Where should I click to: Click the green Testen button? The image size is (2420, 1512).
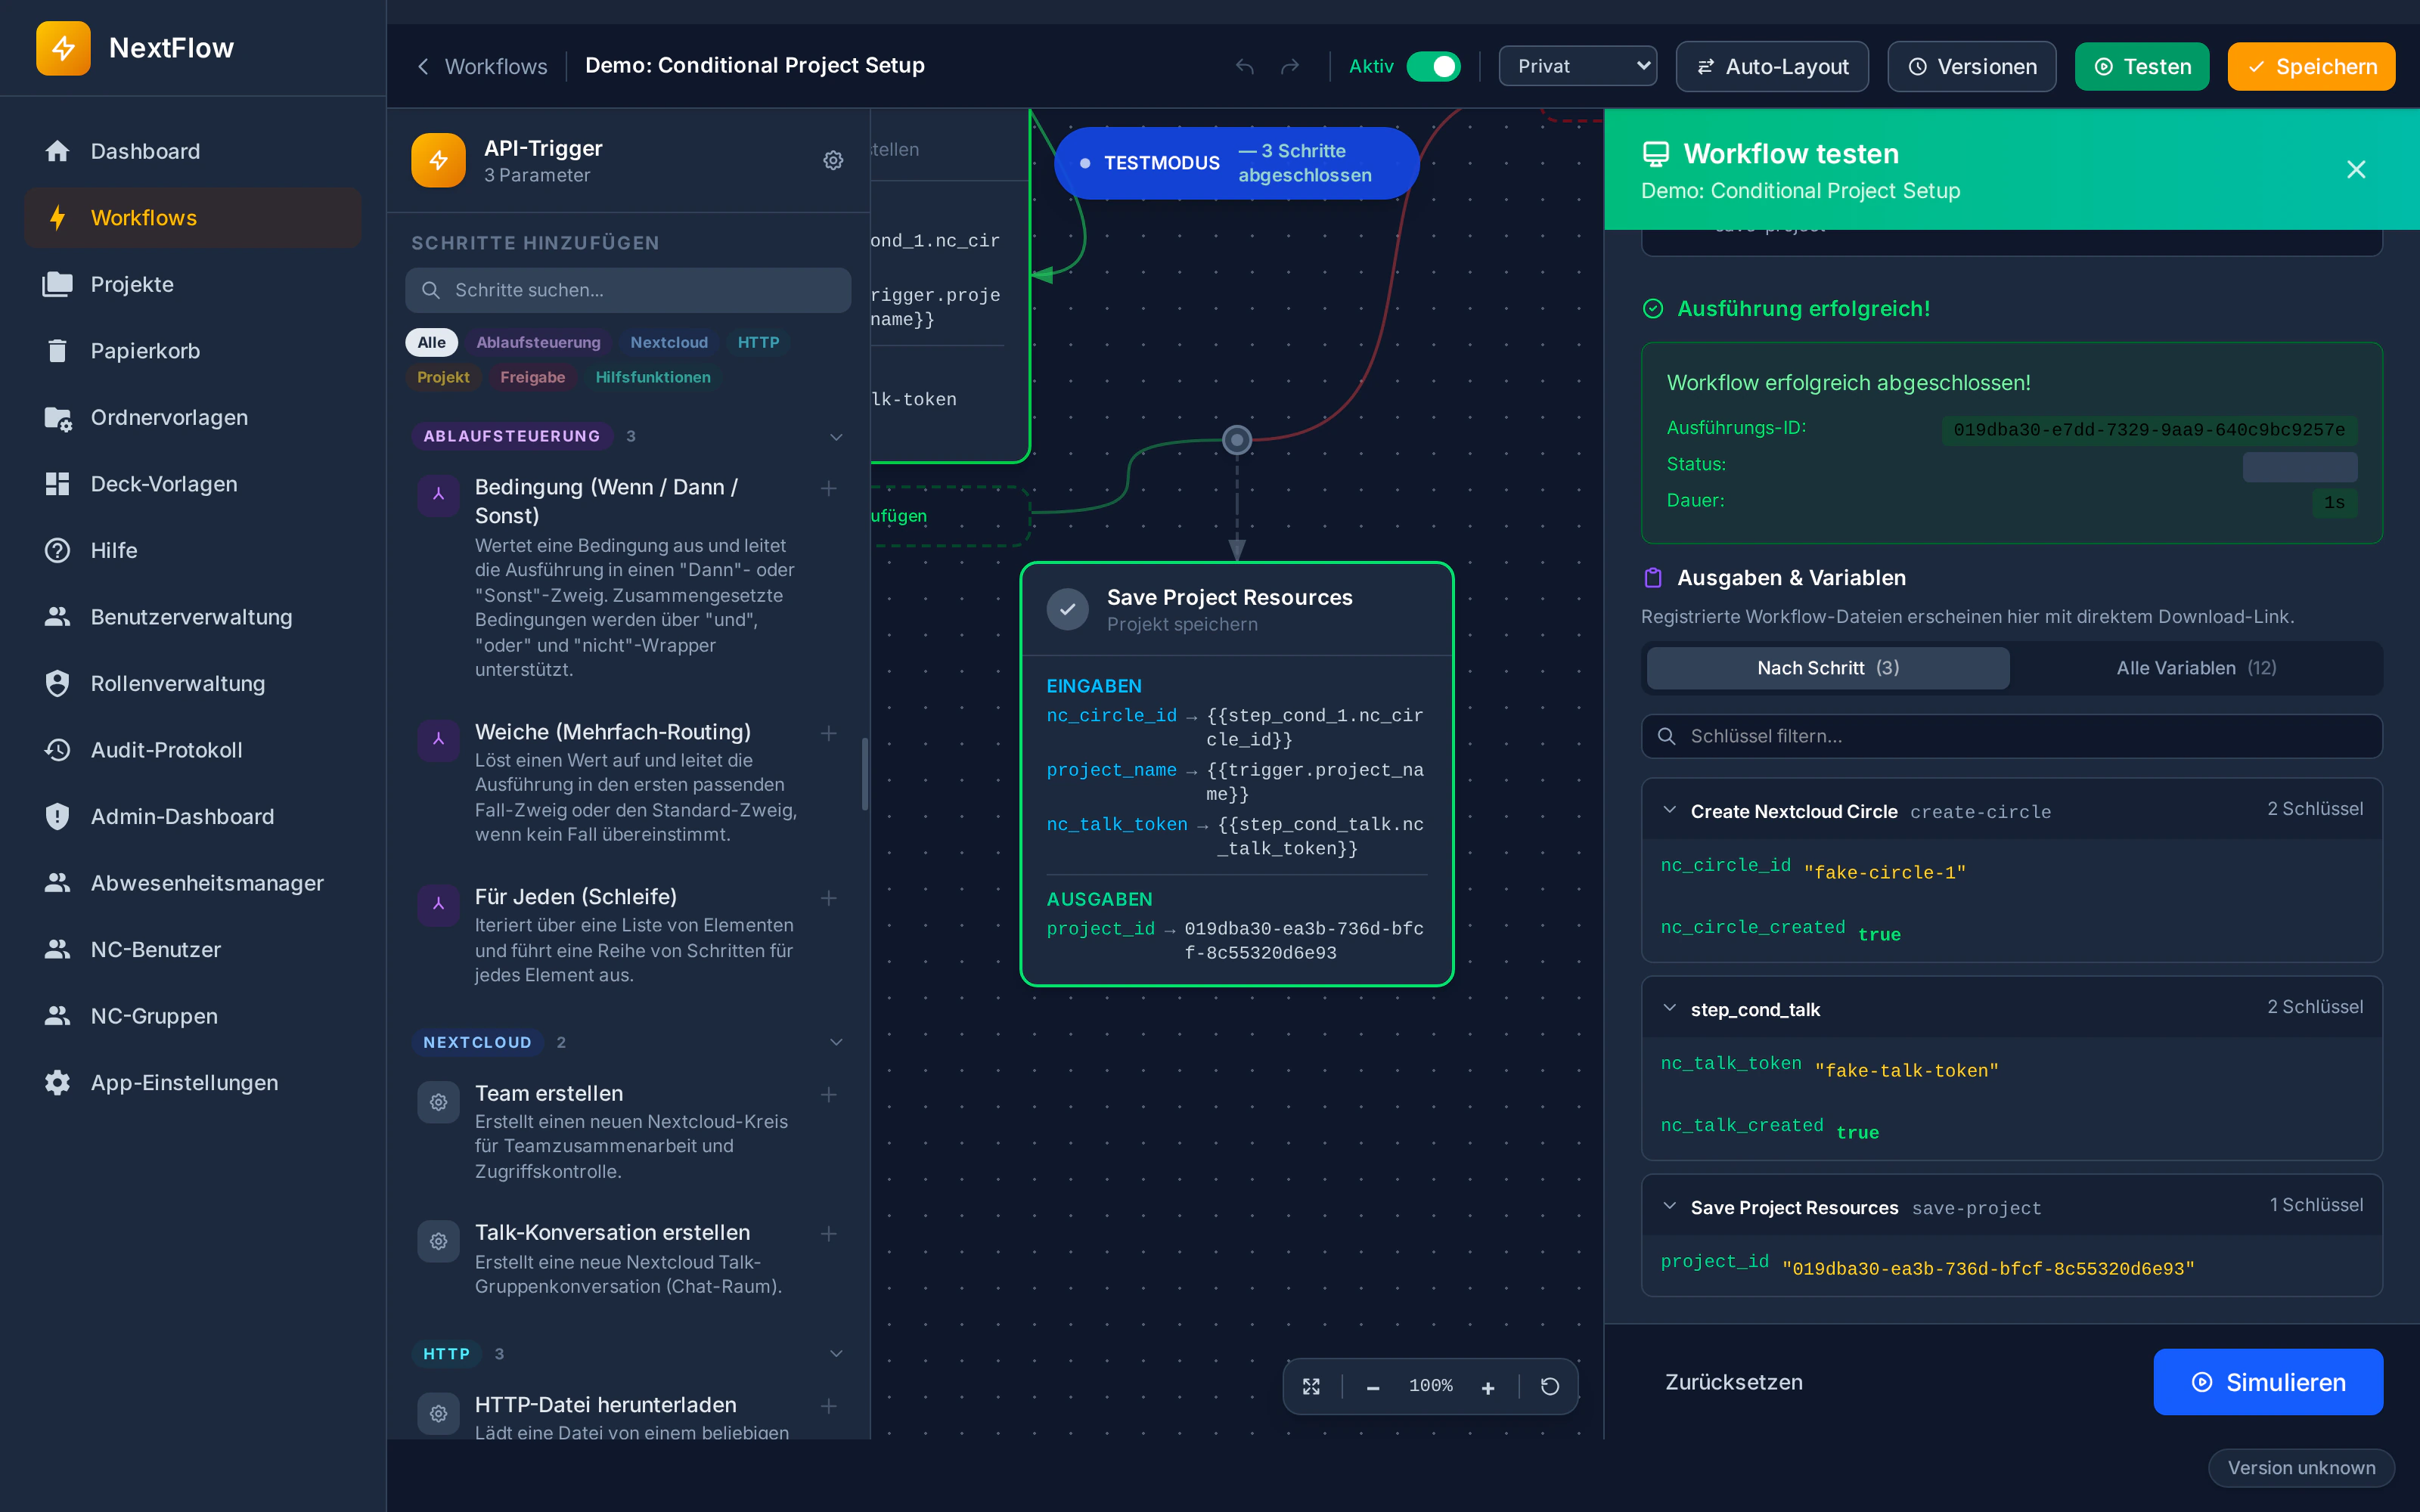click(x=2141, y=66)
